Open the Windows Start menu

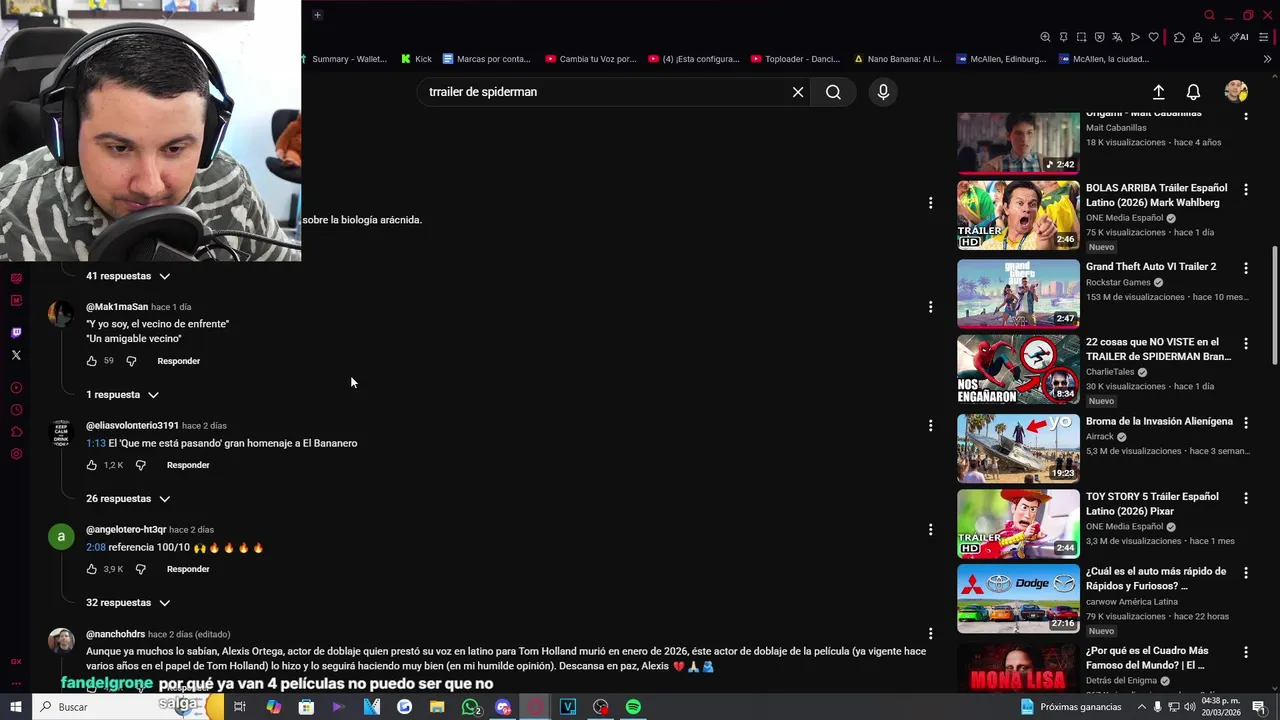pos(16,707)
